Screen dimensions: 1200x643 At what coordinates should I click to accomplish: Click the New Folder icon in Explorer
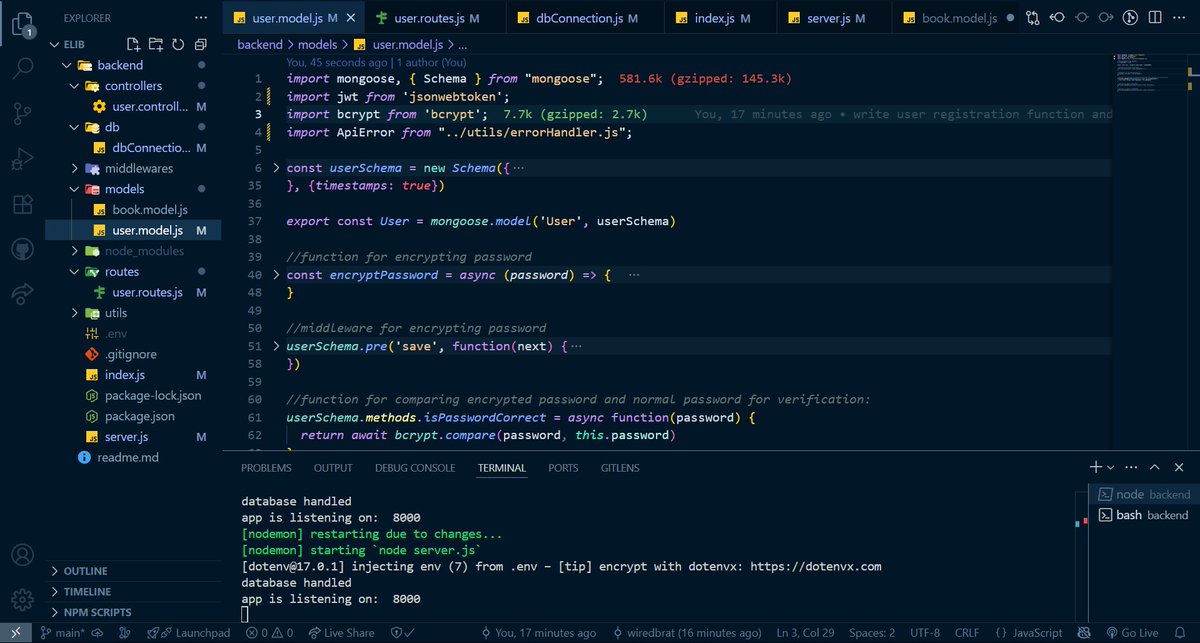pyautogui.click(x=156, y=44)
